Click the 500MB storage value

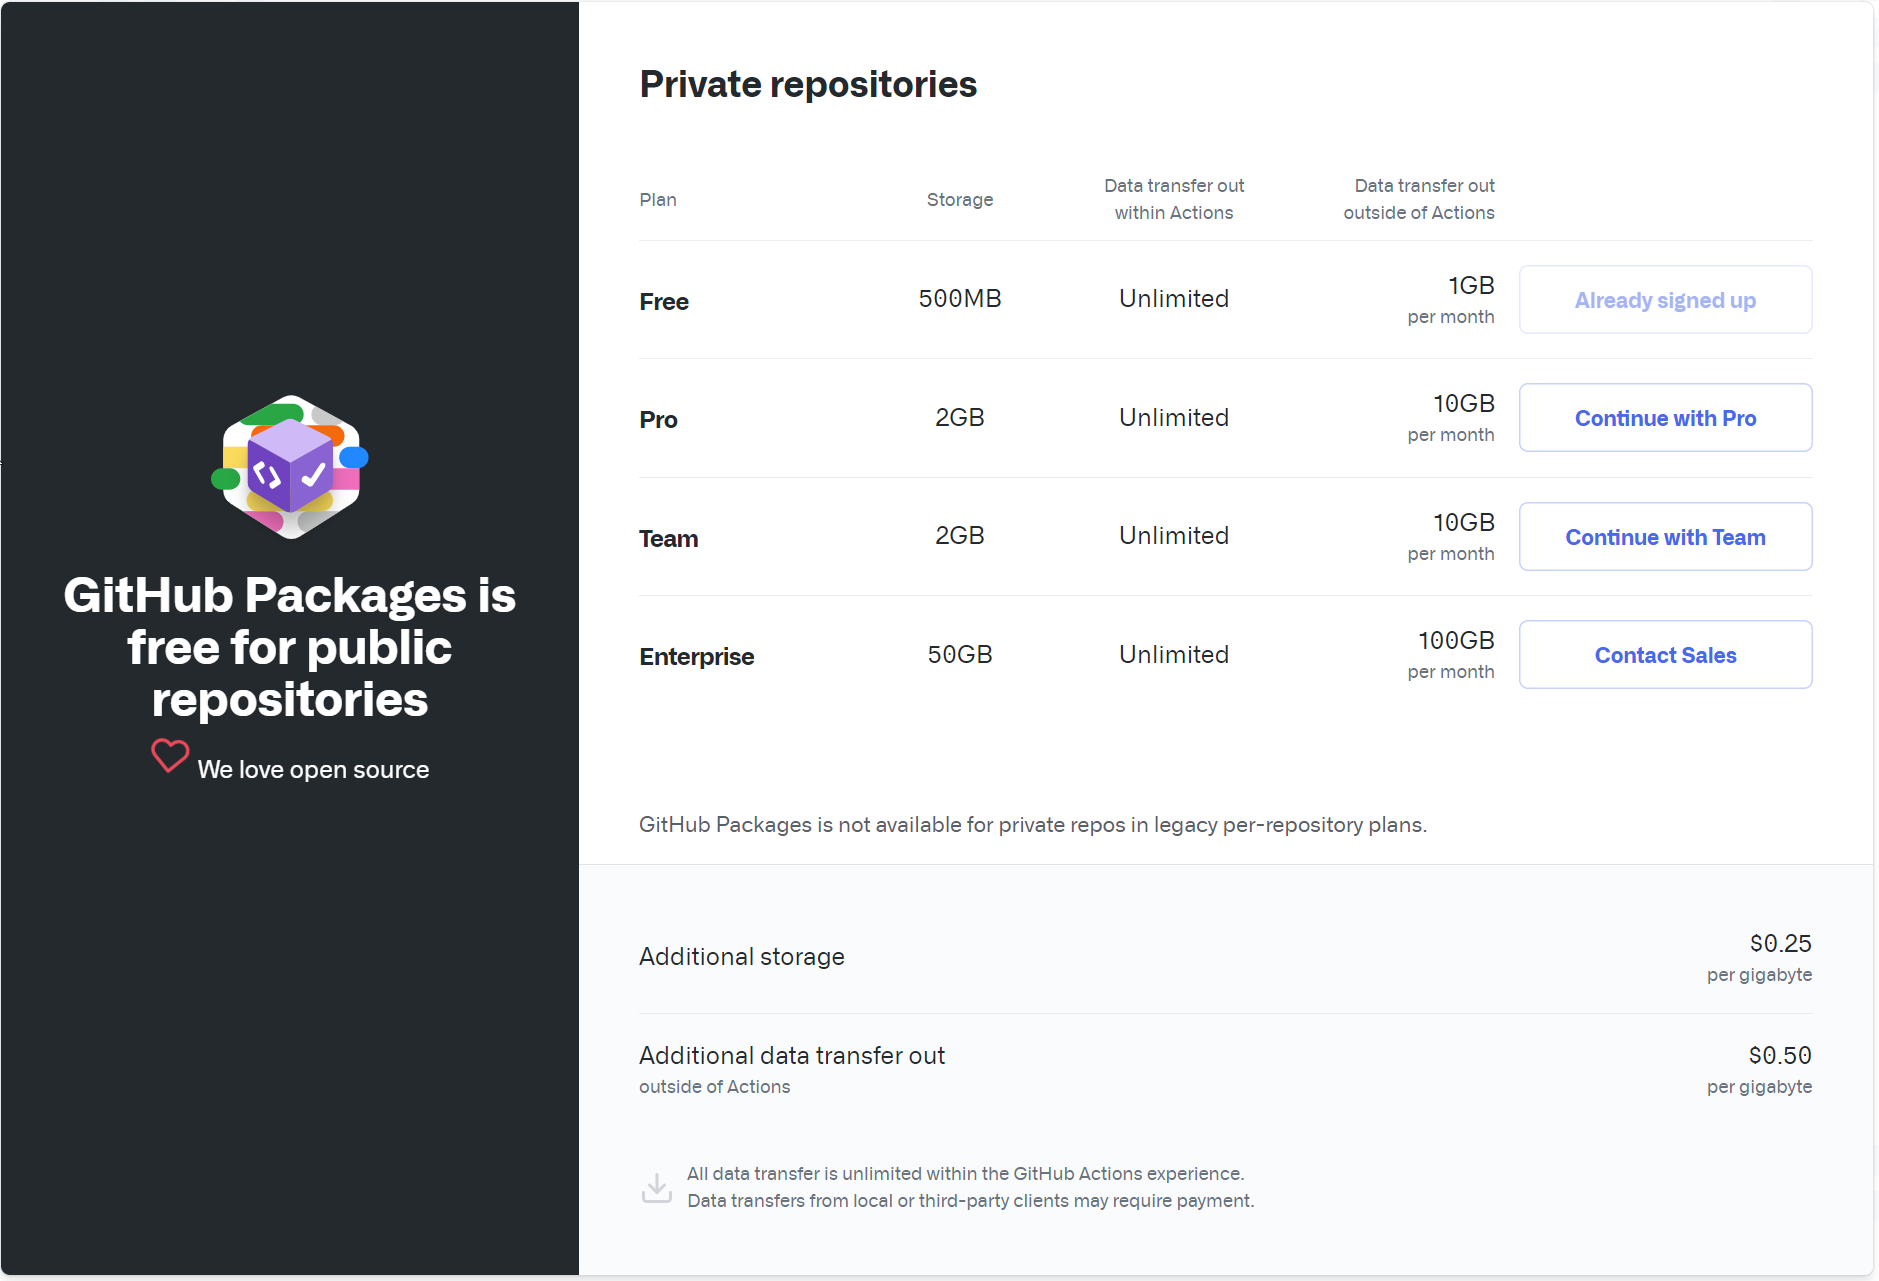coord(959,299)
